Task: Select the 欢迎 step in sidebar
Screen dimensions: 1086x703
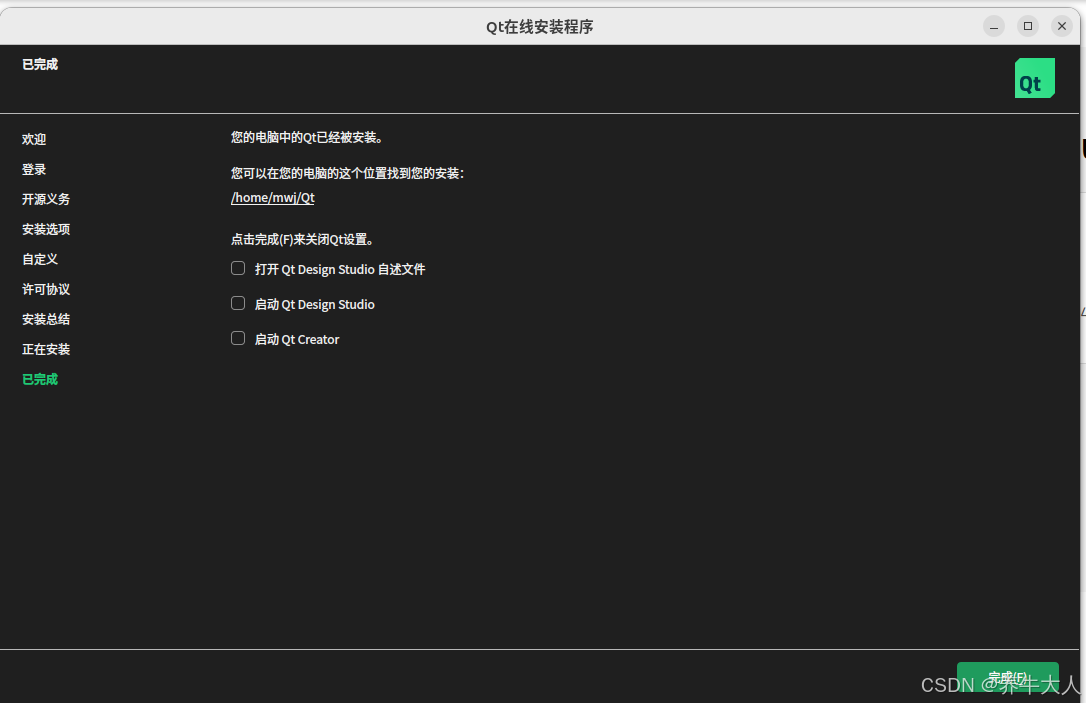Action: click(34, 139)
